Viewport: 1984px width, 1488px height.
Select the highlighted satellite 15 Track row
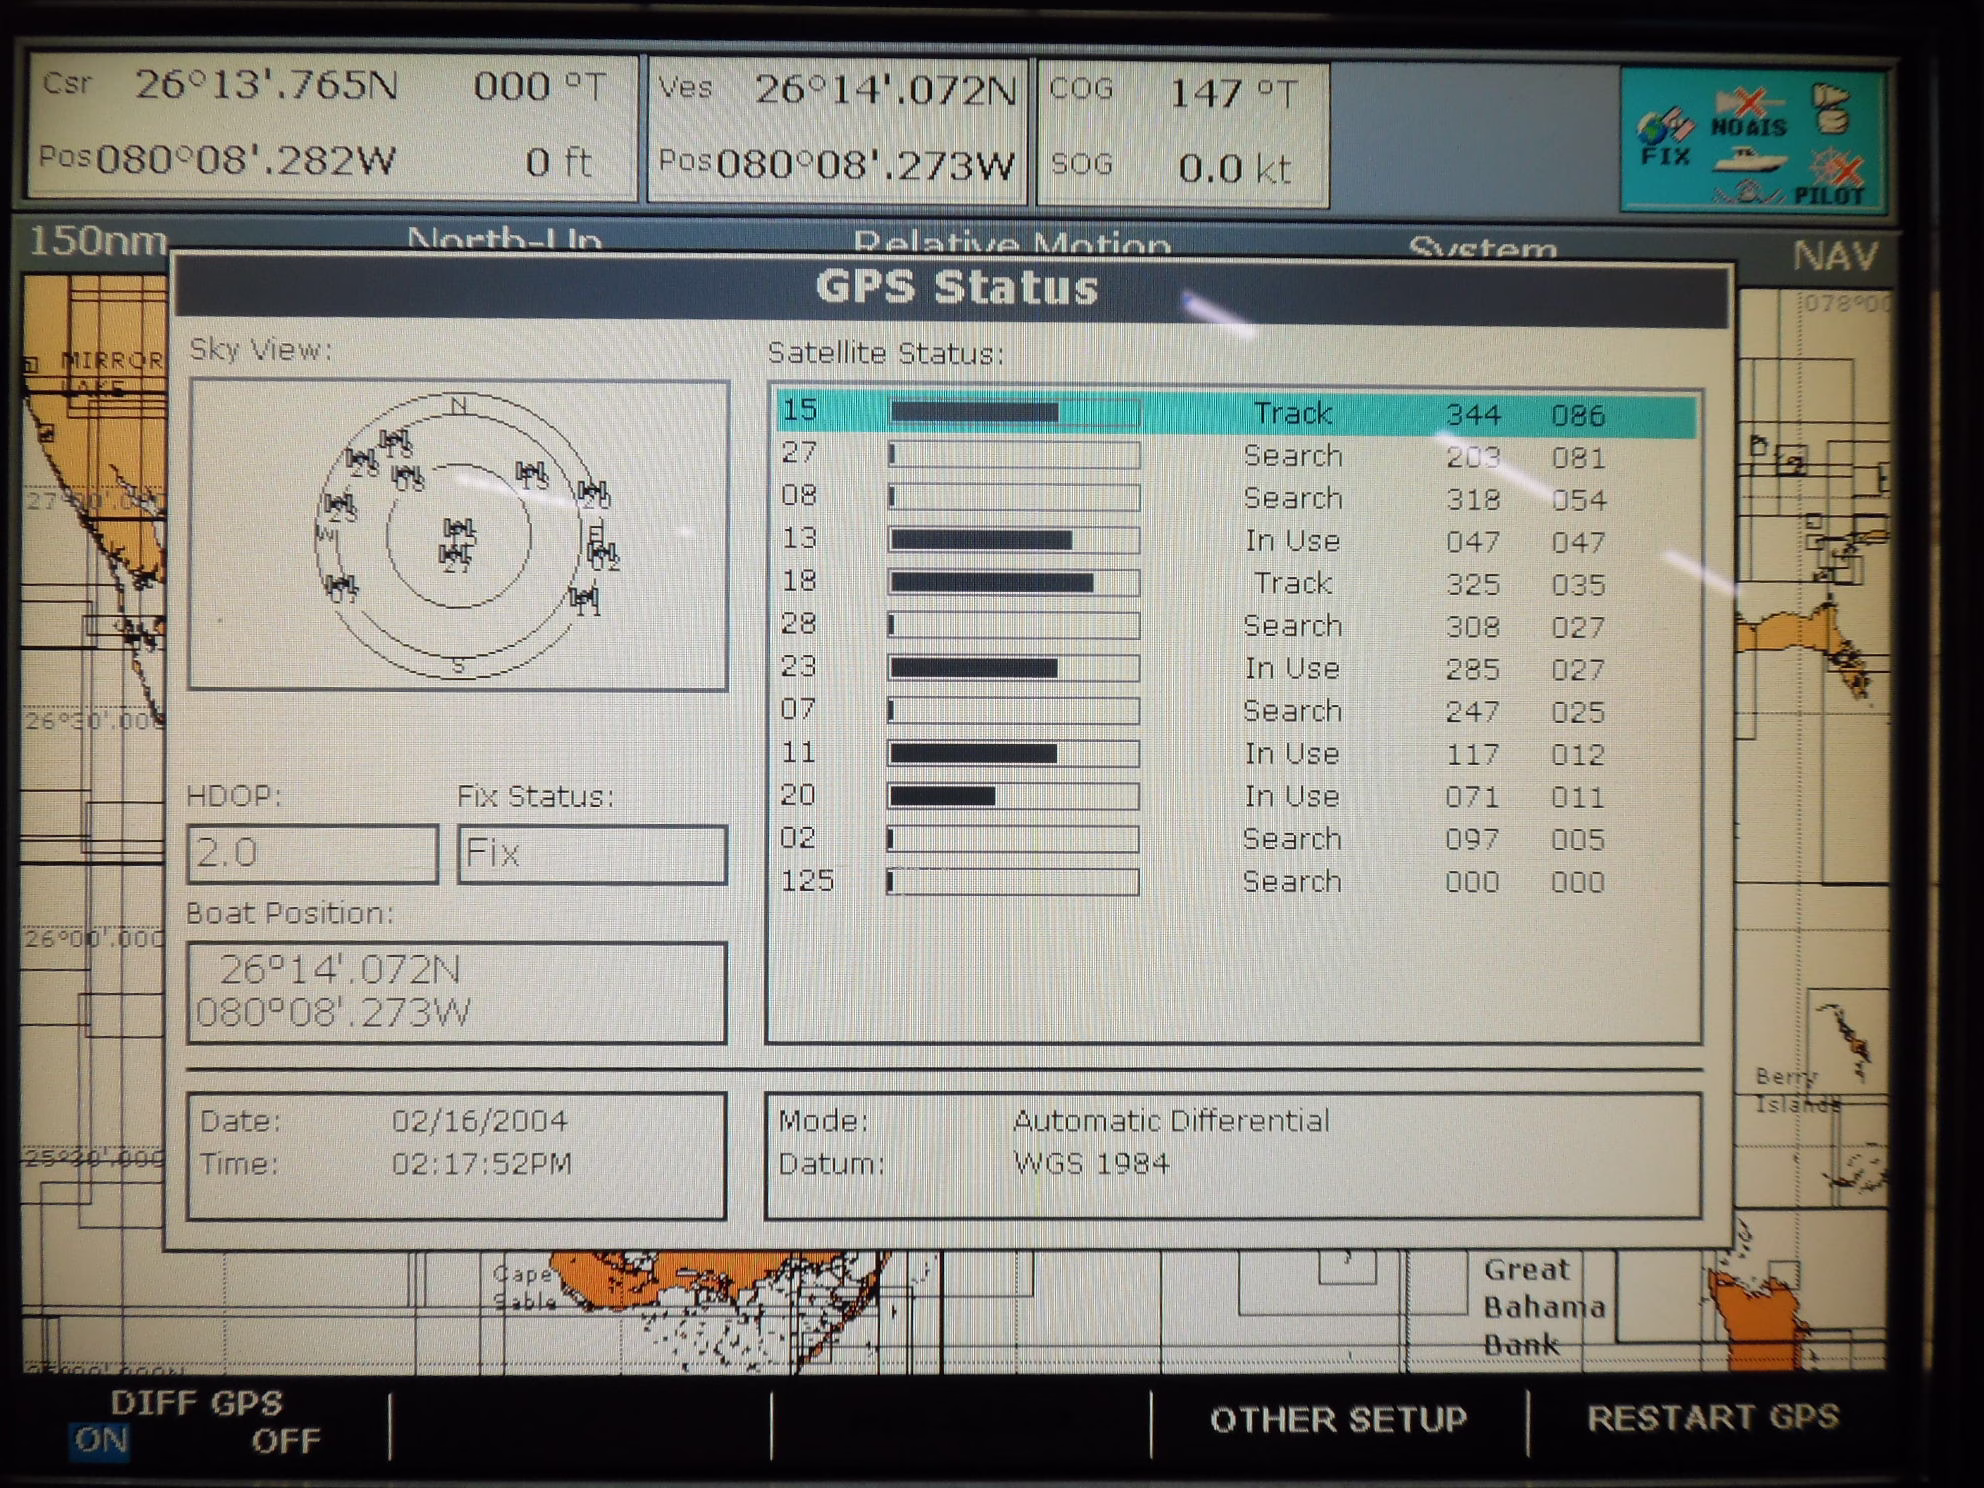pyautogui.click(x=1236, y=413)
